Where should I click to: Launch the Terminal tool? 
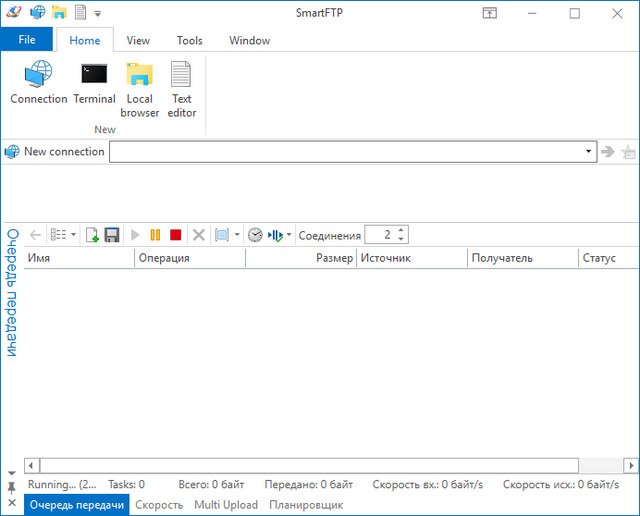(94, 84)
